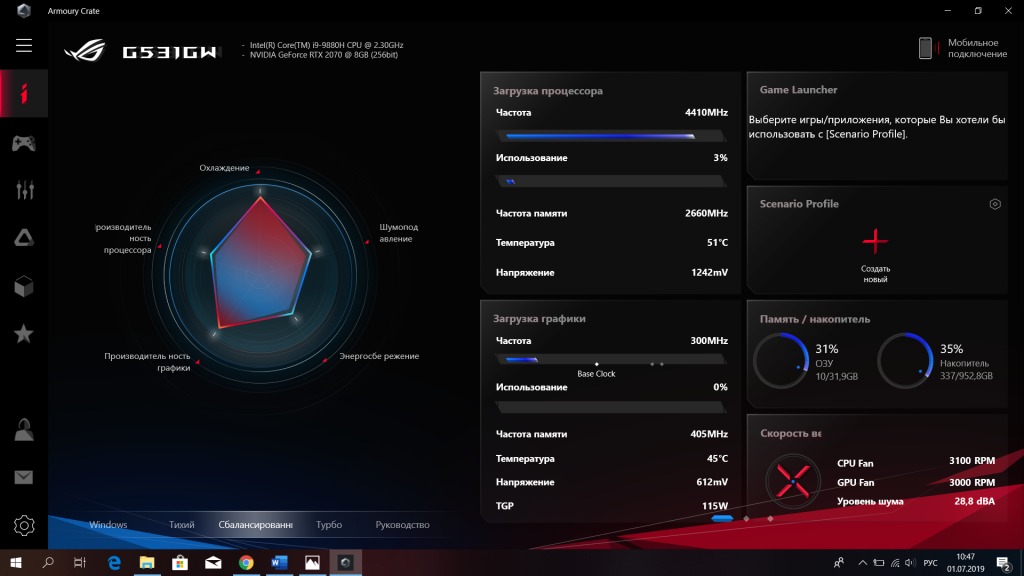Image resolution: width=1024 pixels, height=576 pixels.
Task: Select the Тихий (Silent) mode
Action: 182,525
